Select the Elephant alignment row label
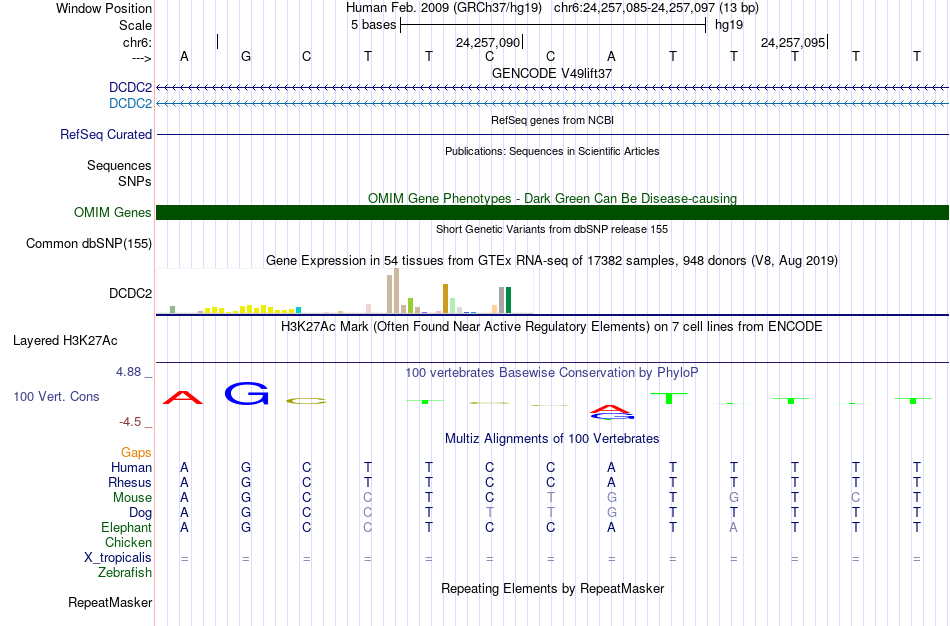The width and height of the screenshot is (950, 626). (x=126, y=527)
